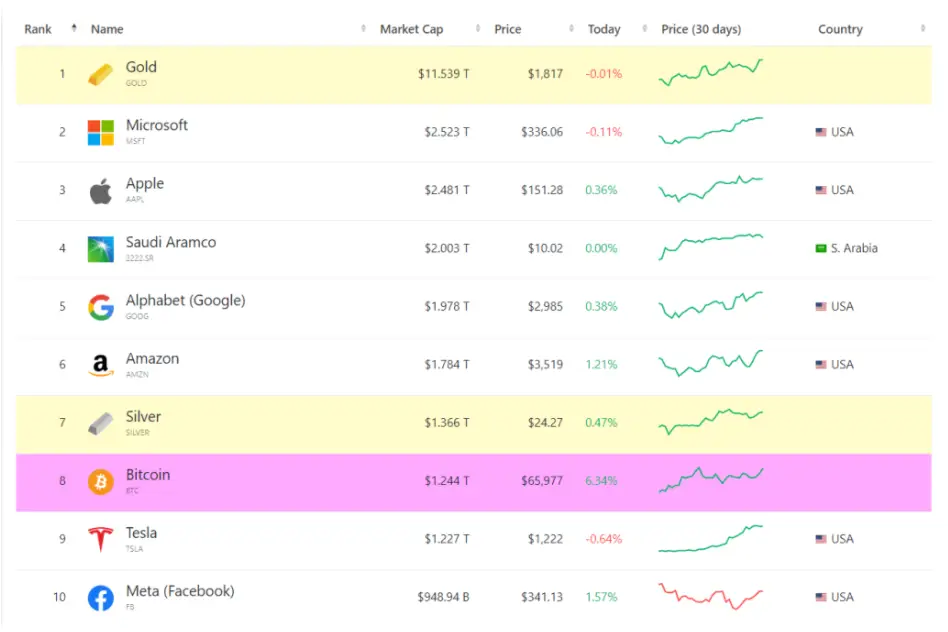Screen dimensions: 948x632
Task: Sort table by Rank column arrow
Action: (74, 28)
